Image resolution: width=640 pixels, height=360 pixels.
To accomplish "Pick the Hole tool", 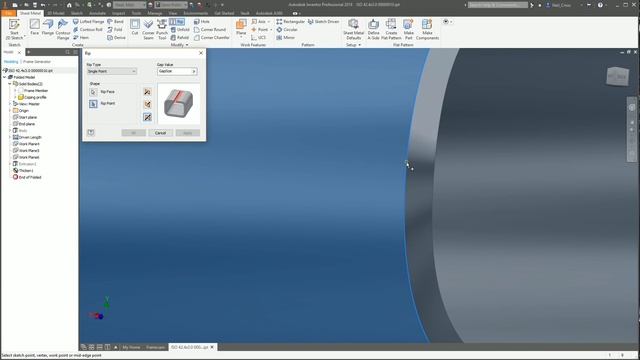I will tap(202, 21).
